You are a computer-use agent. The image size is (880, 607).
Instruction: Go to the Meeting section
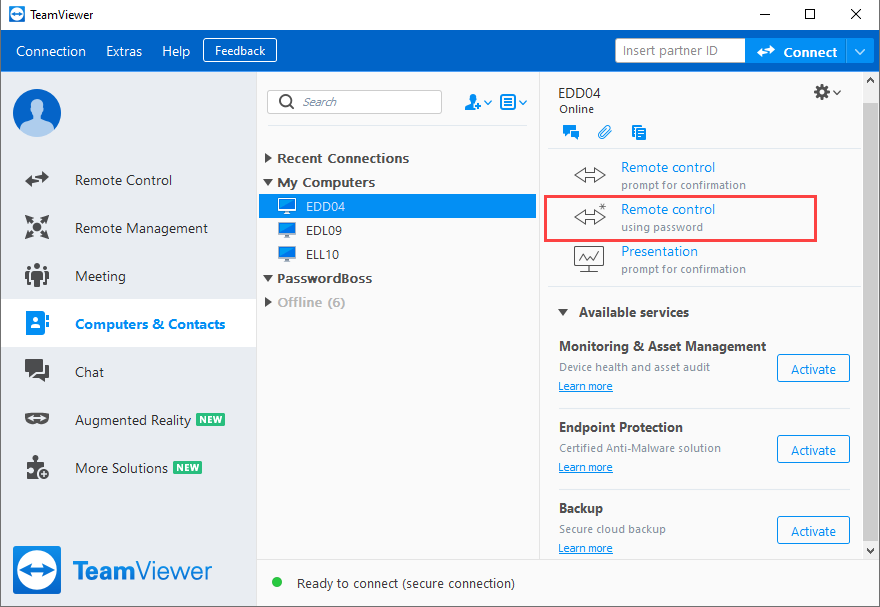(129, 276)
